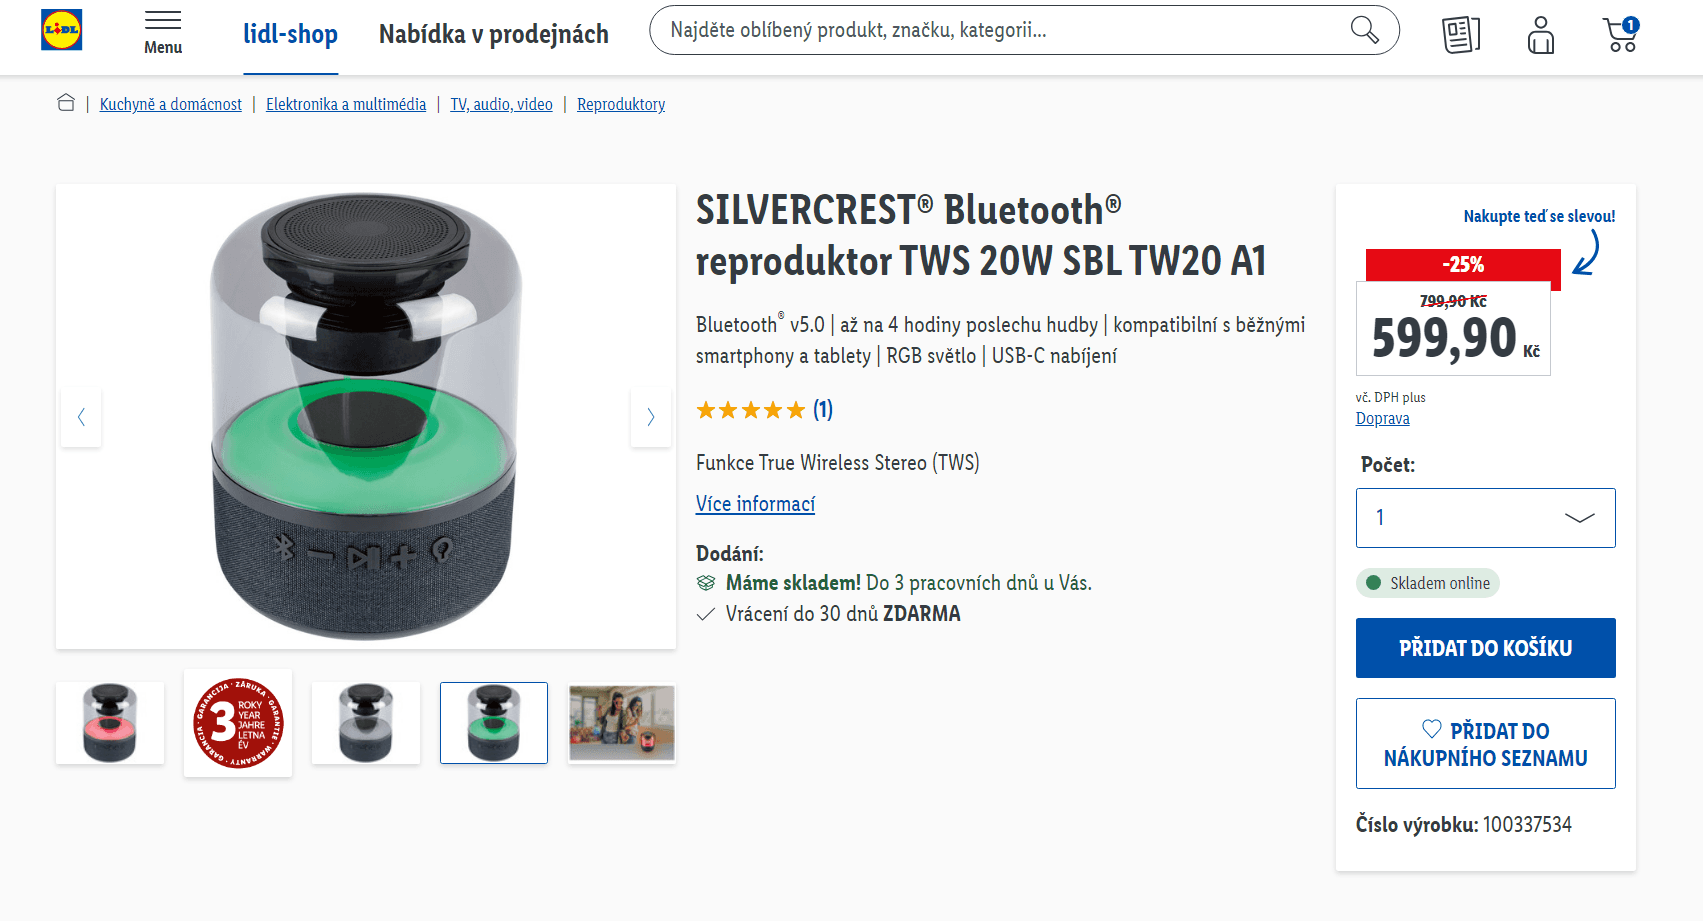This screenshot has height=921, width=1703.
Task: Click the home breadcrumb icon
Action: (66, 103)
